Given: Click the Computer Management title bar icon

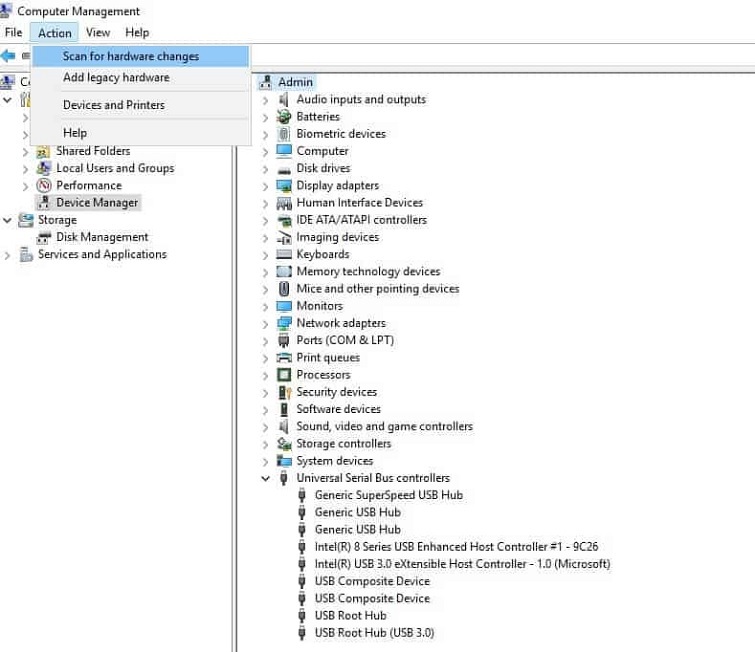Looking at the screenshot, I should point(6,10).
